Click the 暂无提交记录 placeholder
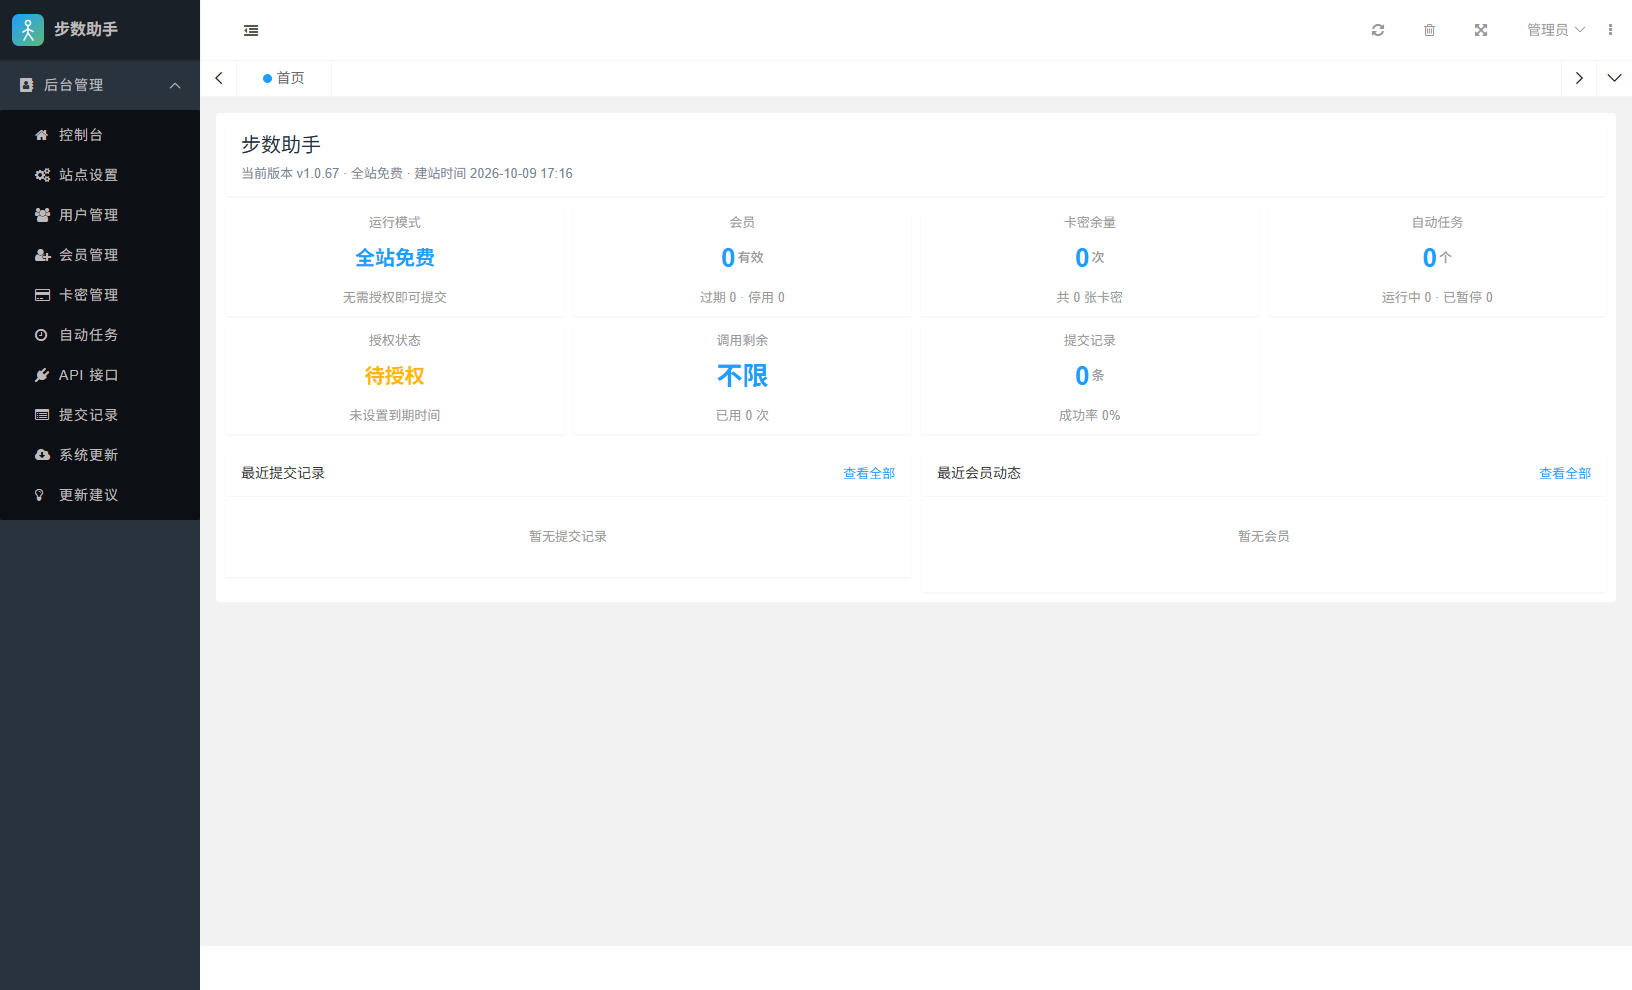 (x=568, y=537)
